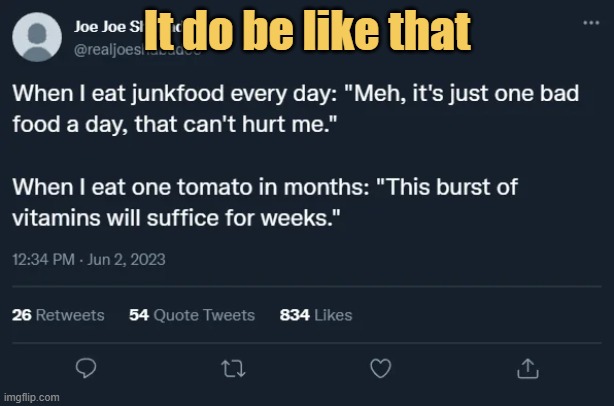Like the tweet with the heart icon
The height and width of the screenshot is (406, 614).
pyautogui.click(x=381, y=368)
